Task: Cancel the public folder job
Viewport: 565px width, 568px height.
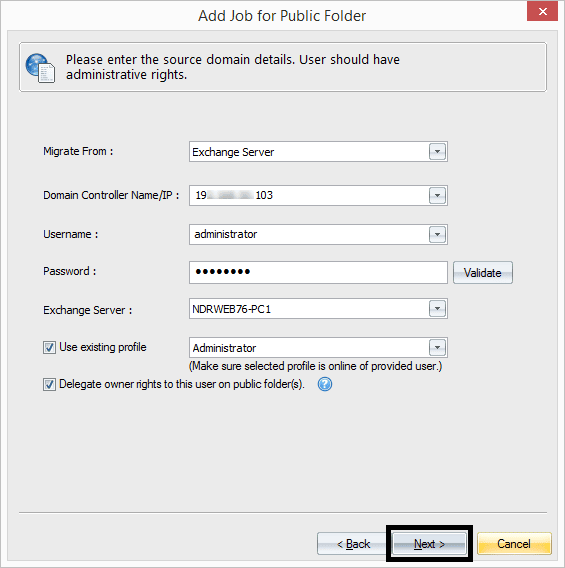Action: coord(514,543)
